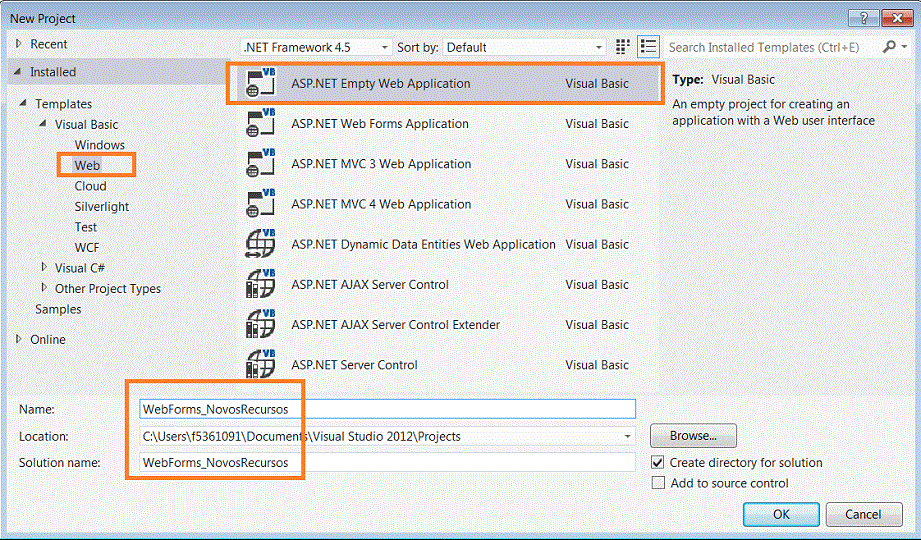Click the ASP.NET MVC 4 Web Application icon
Viewport: 921px width, 540px height.
point(261,203)
